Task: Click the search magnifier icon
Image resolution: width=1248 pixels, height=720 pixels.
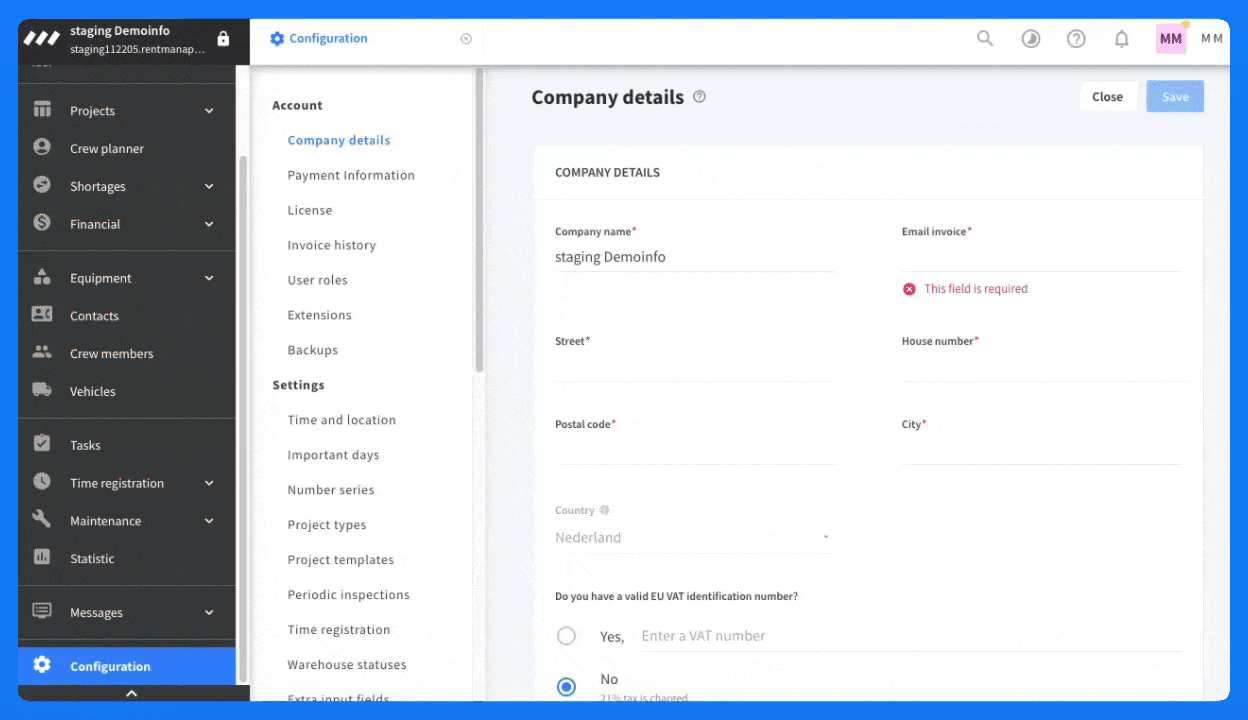Action: click(985, 39)
